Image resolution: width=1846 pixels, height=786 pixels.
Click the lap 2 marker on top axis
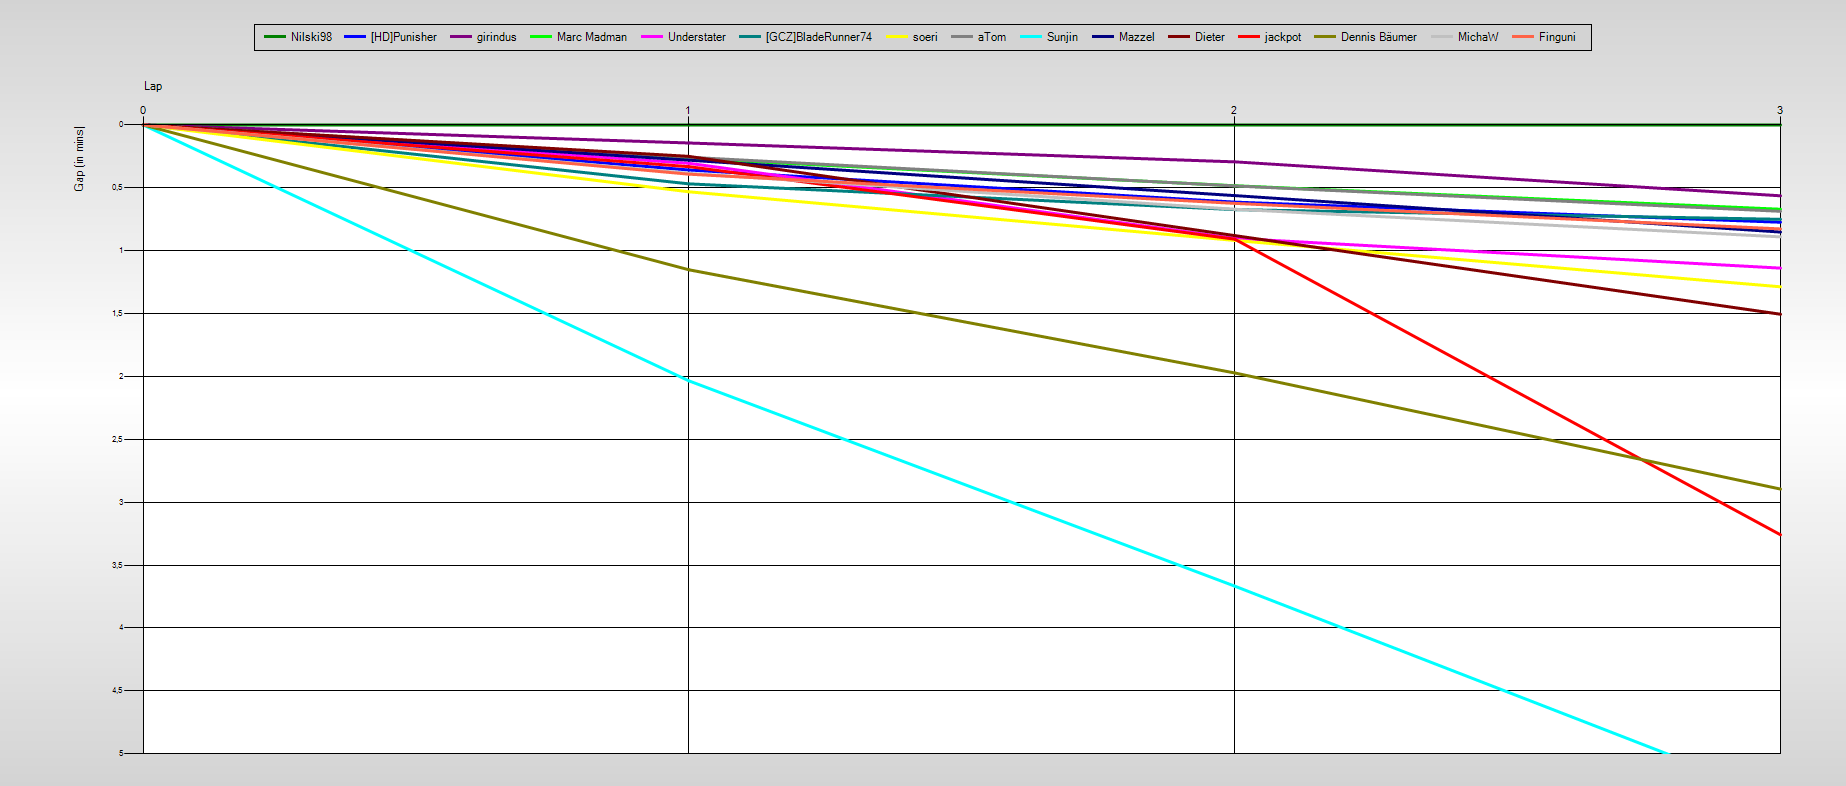coord(1234,110)
